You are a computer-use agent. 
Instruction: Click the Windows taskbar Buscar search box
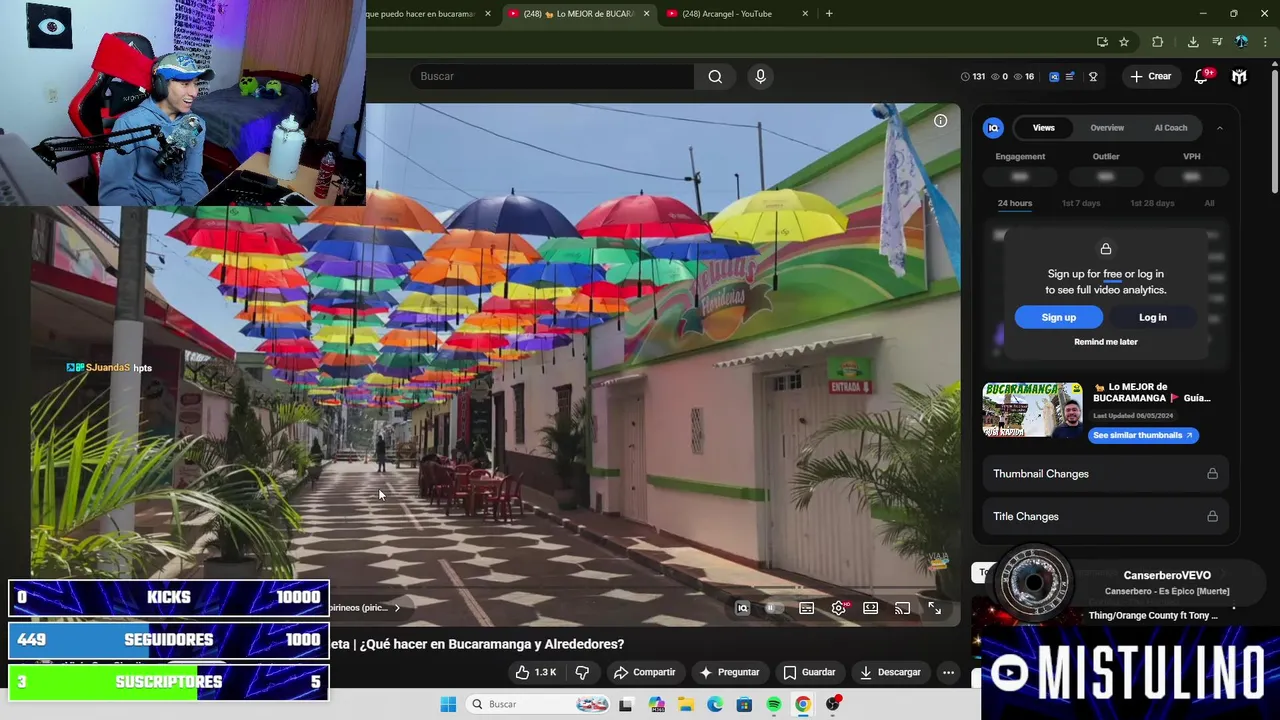[x=538, y=704]
